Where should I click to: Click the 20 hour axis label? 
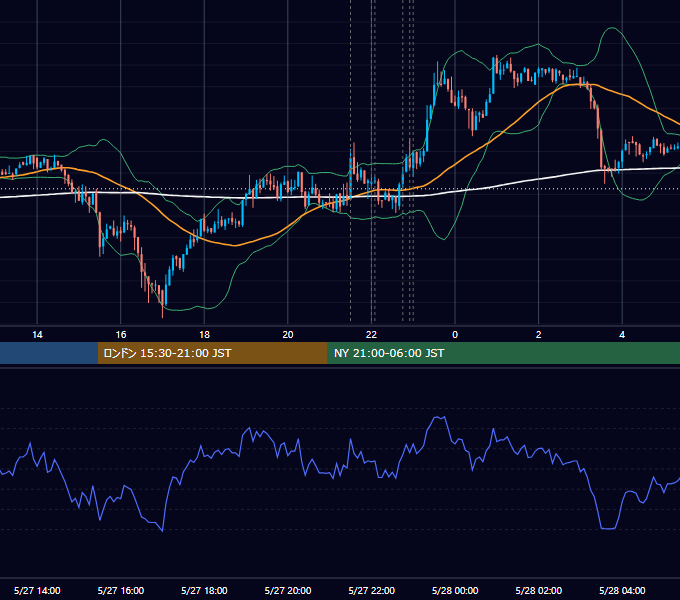click(288, 335)
